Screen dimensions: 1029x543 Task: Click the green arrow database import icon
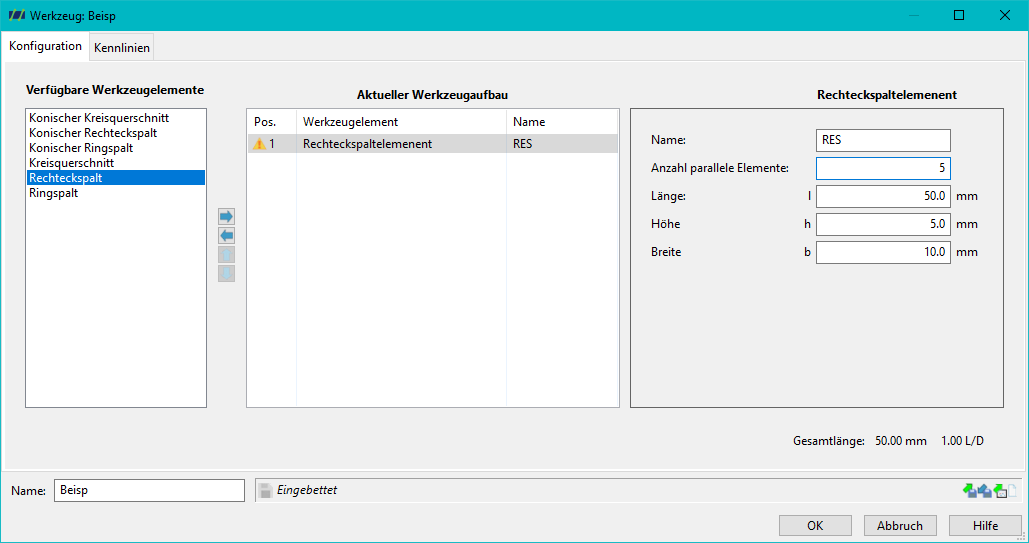click(1000, 490)
